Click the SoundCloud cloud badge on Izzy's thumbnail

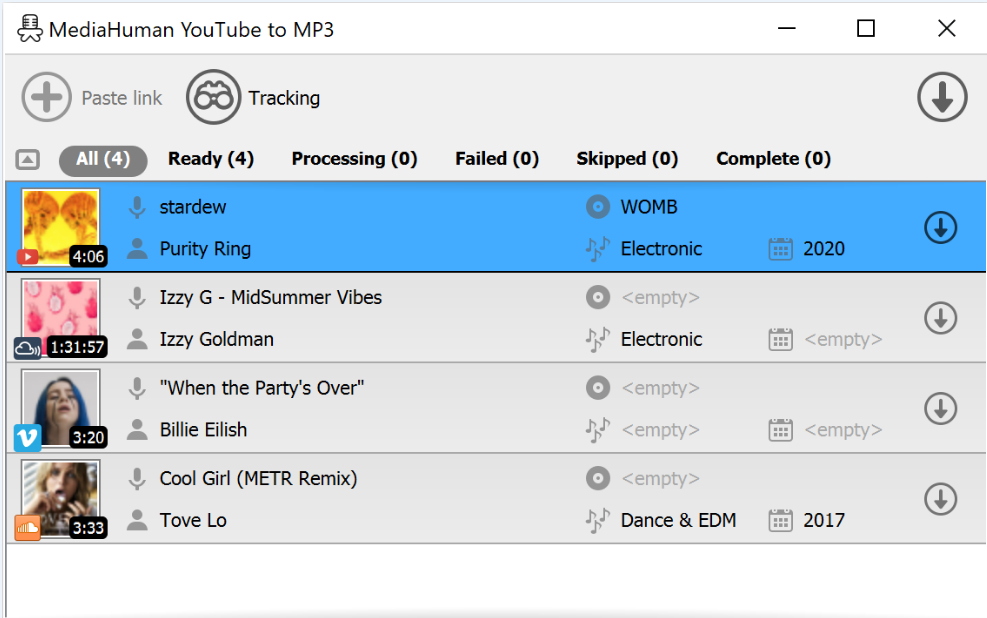(26, 348)
